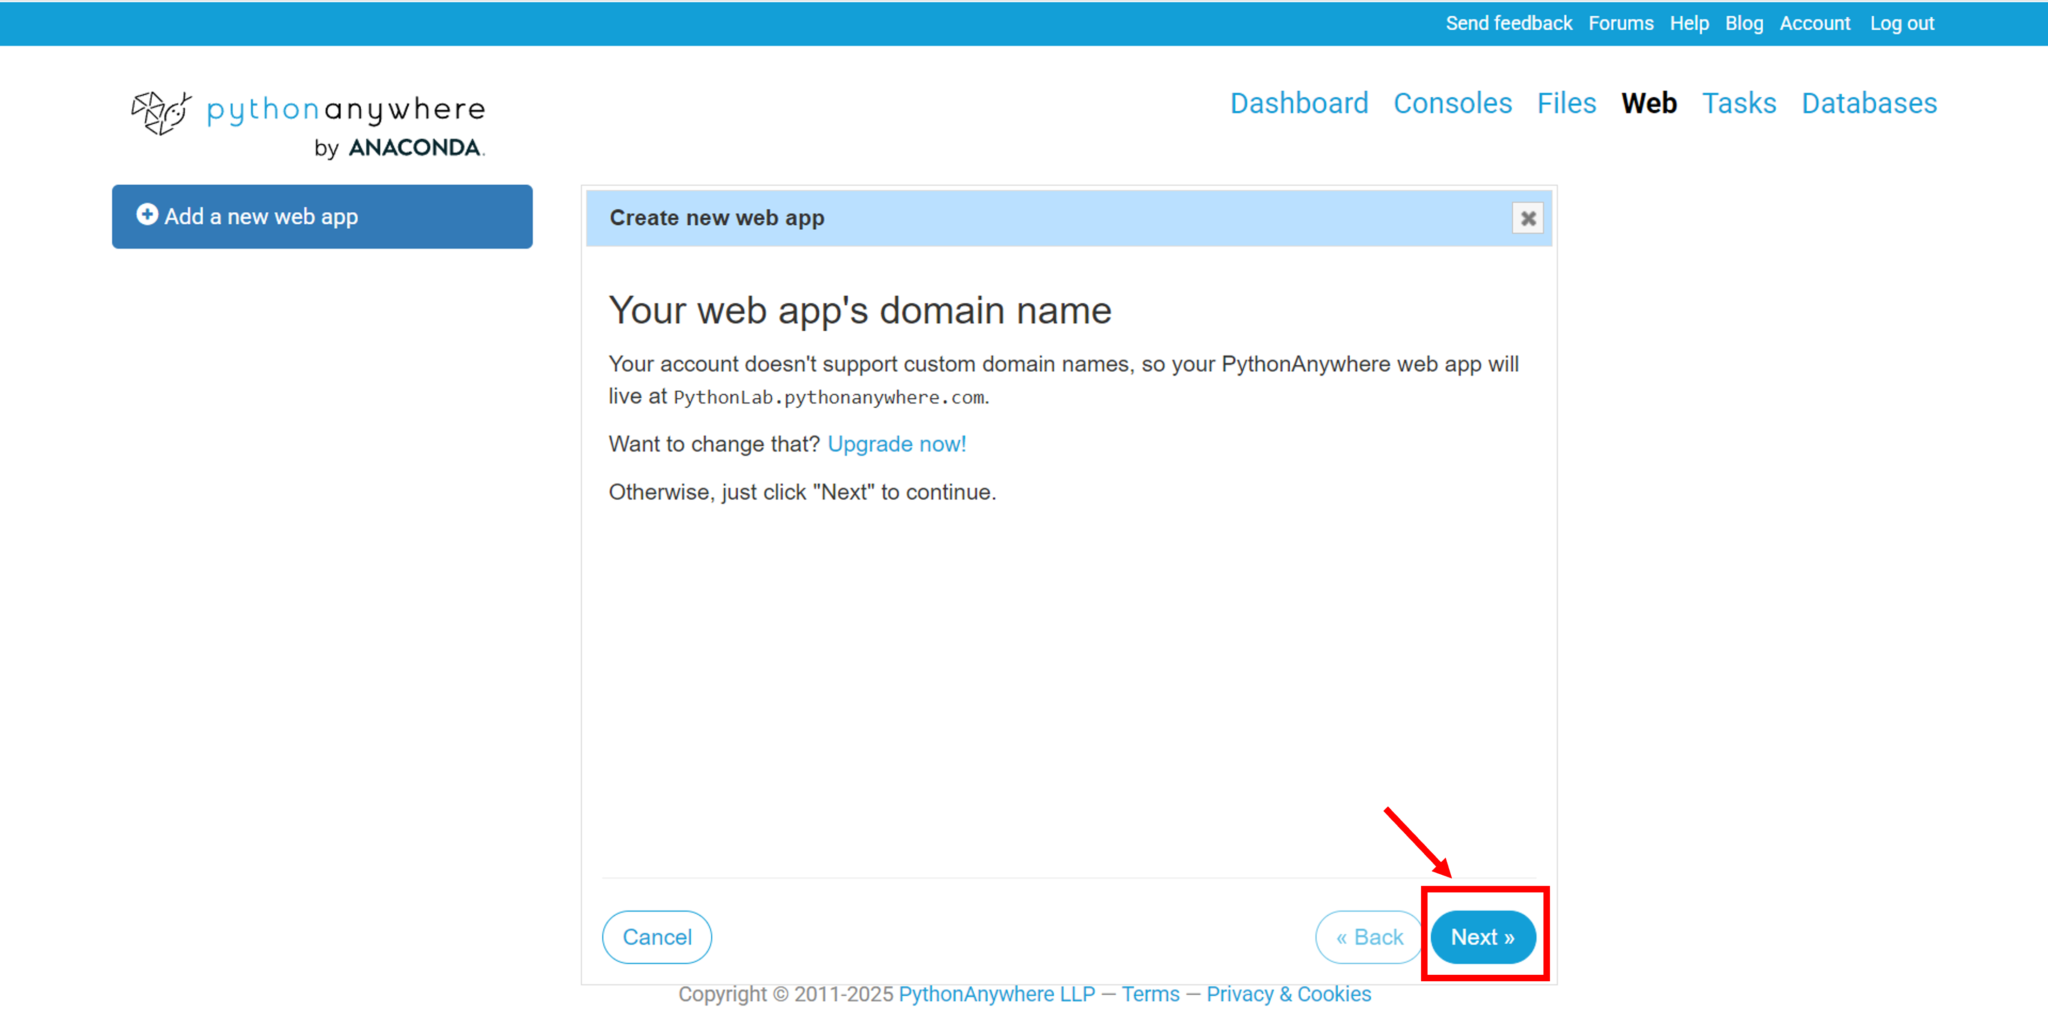The image size is (2048, 1012).
Task: Visit the Blog link
Action: pos(1744,23)
